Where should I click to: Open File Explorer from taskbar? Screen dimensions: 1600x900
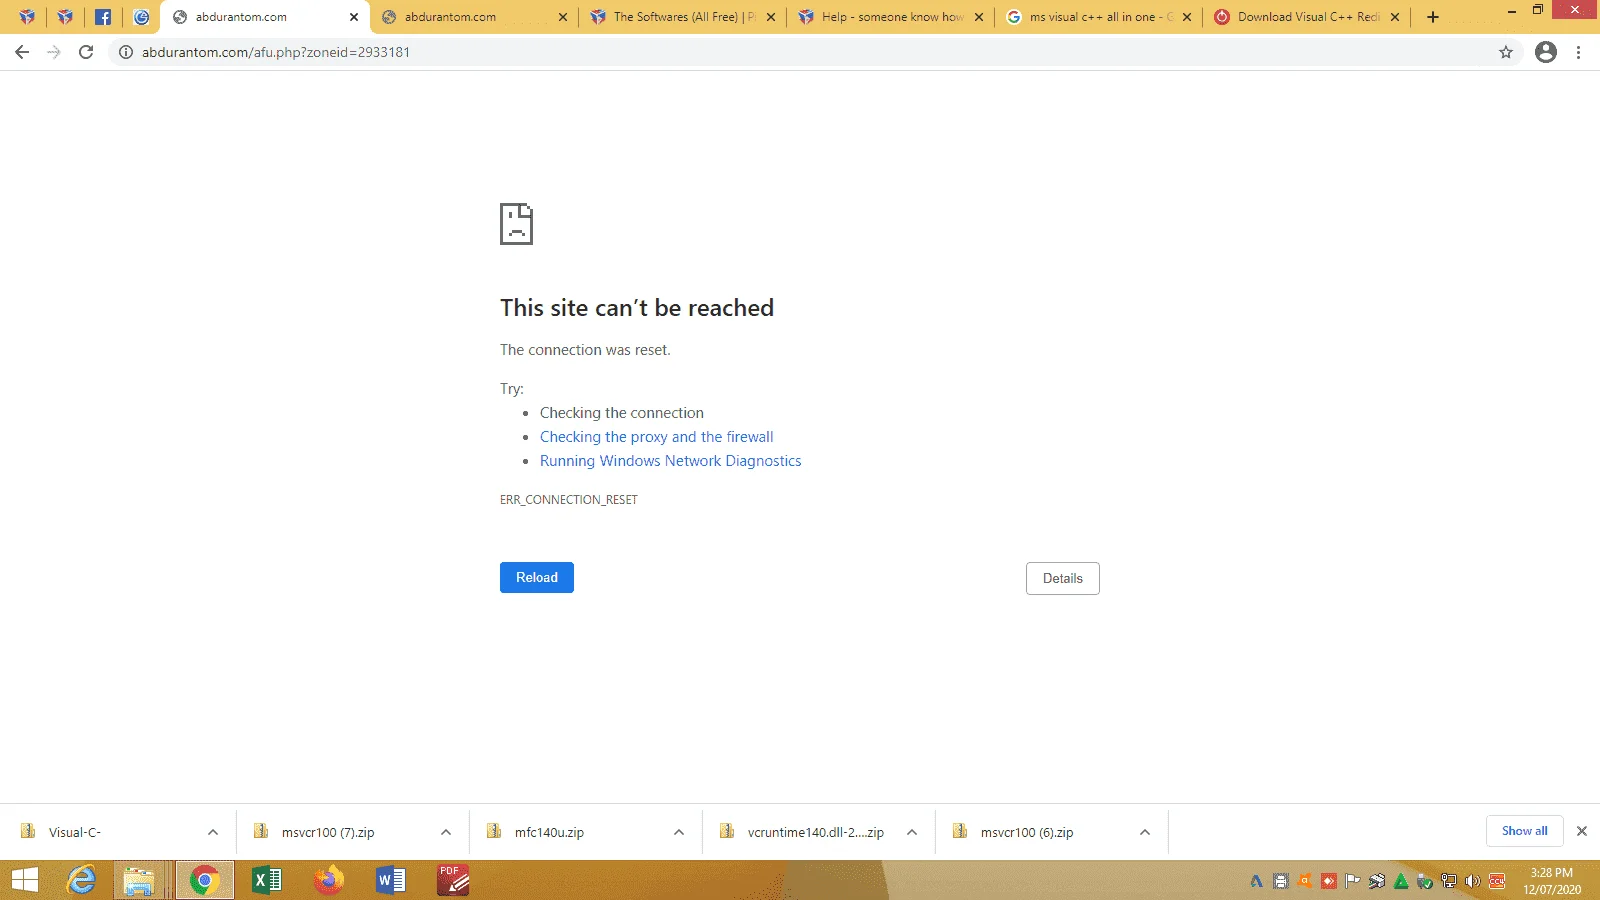[x=139, y=880]
